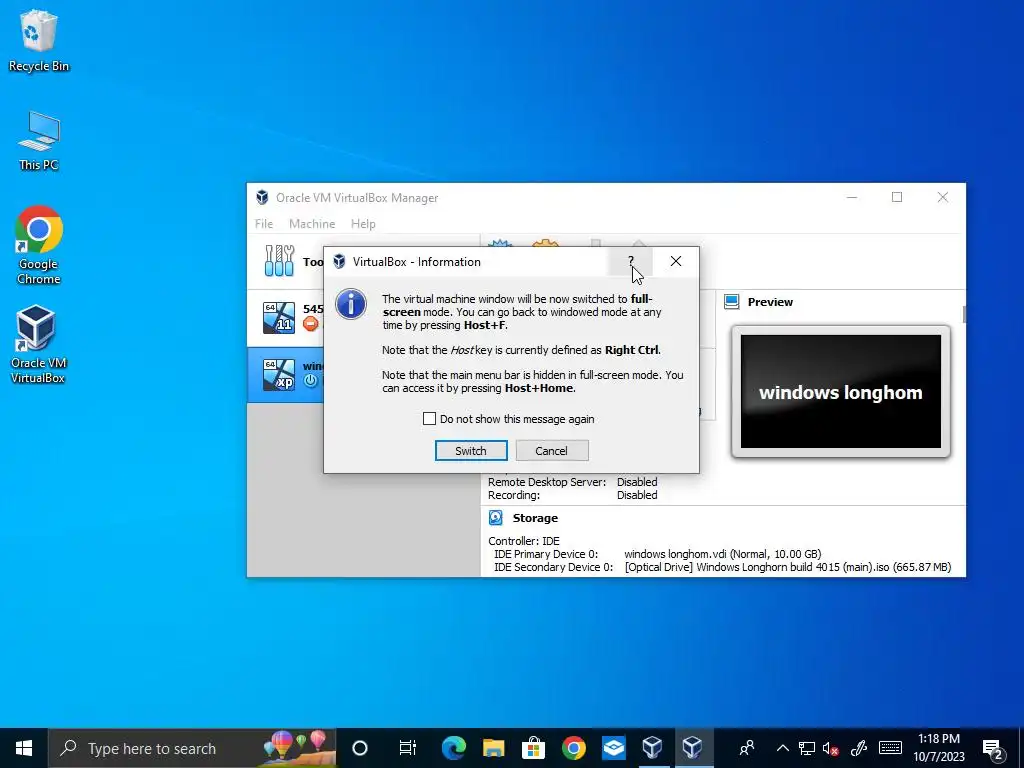This screenshot has width=1024, height=768.
Task: Click the taskbar search box
Action: tap(192, 748)
